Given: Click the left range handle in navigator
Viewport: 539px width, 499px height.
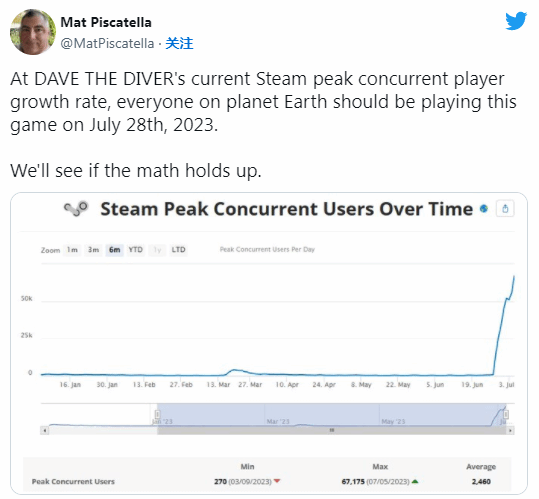Looking at the screenshot, I should tap(157, 414).
